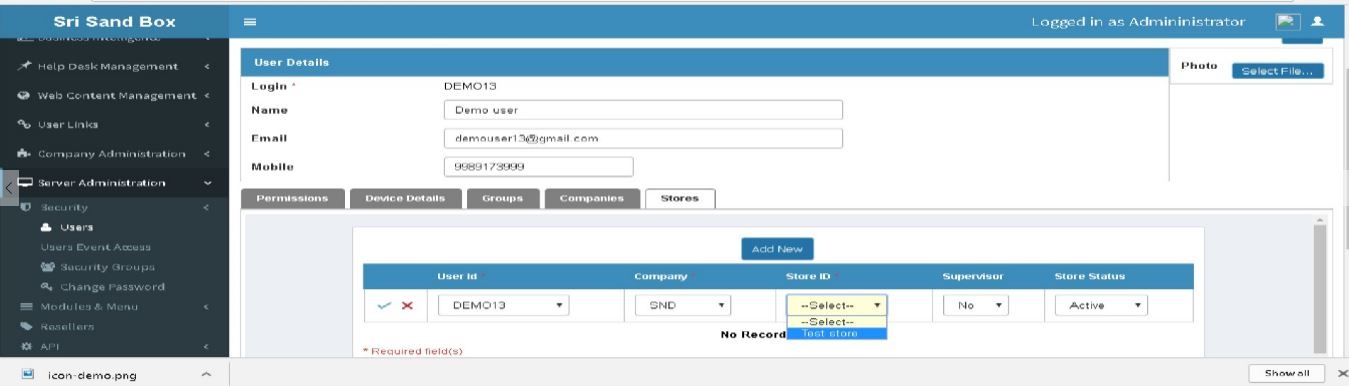Expand Web Content Management menu

point(207,95)
